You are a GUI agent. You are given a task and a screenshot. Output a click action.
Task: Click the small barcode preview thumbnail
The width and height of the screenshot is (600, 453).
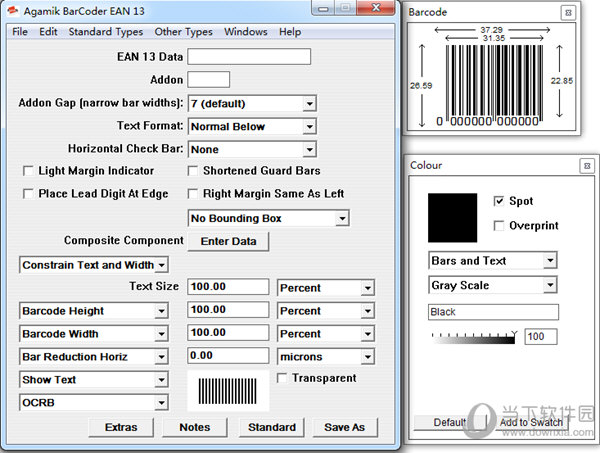228,391
